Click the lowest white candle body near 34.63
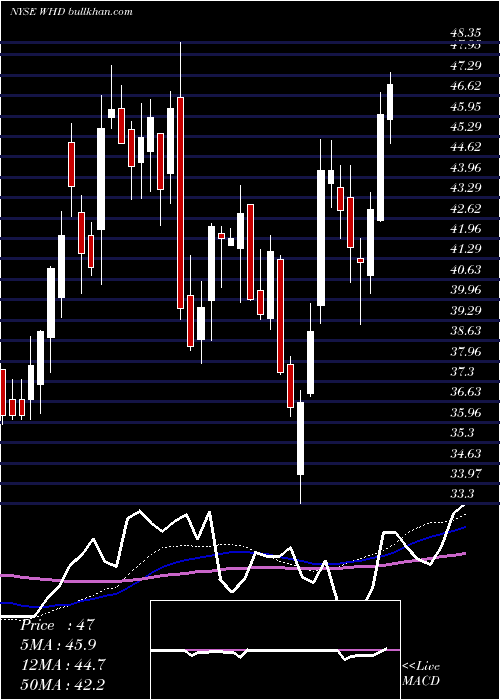The image size is (500, 700). 300,438
